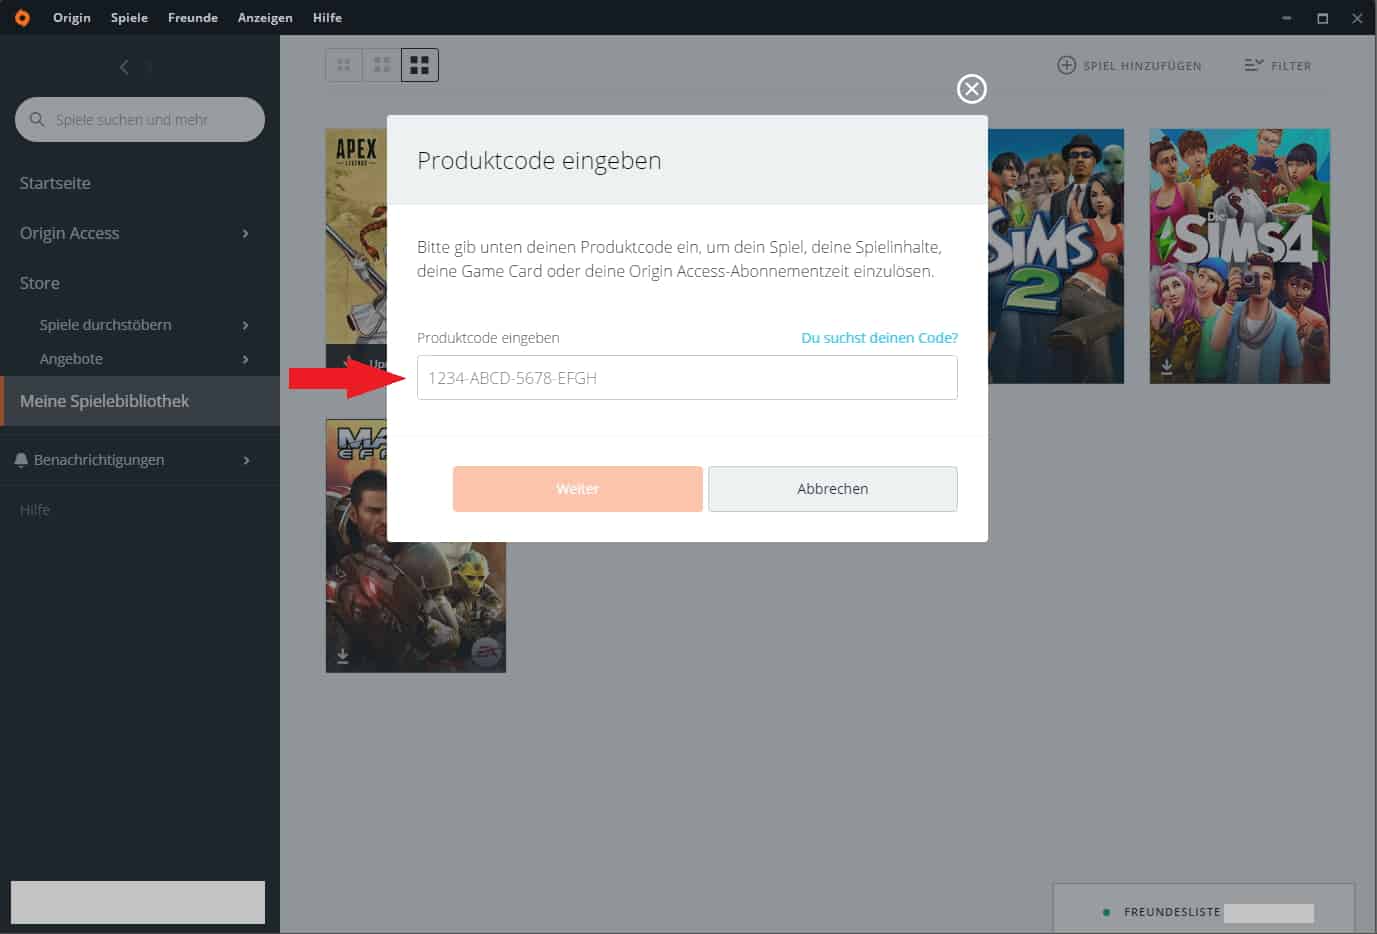Viewport: 1377px width, 934px height.
Task: Expand Benachrichtigungen chevron
Action: [245, 460]
